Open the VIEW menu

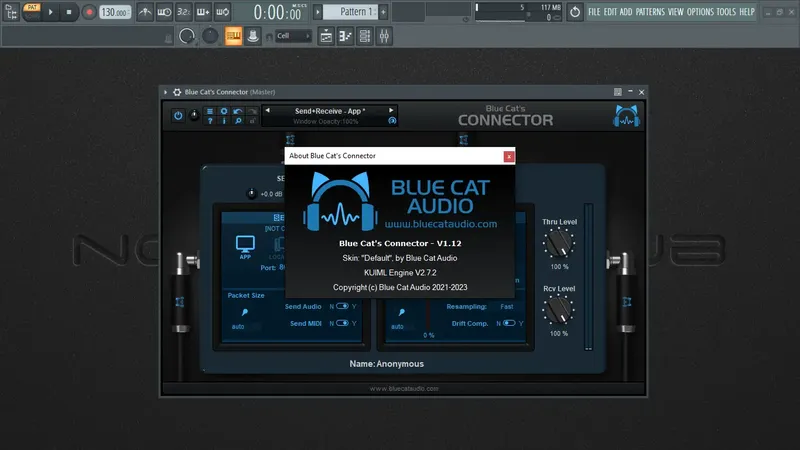point(676,12)
